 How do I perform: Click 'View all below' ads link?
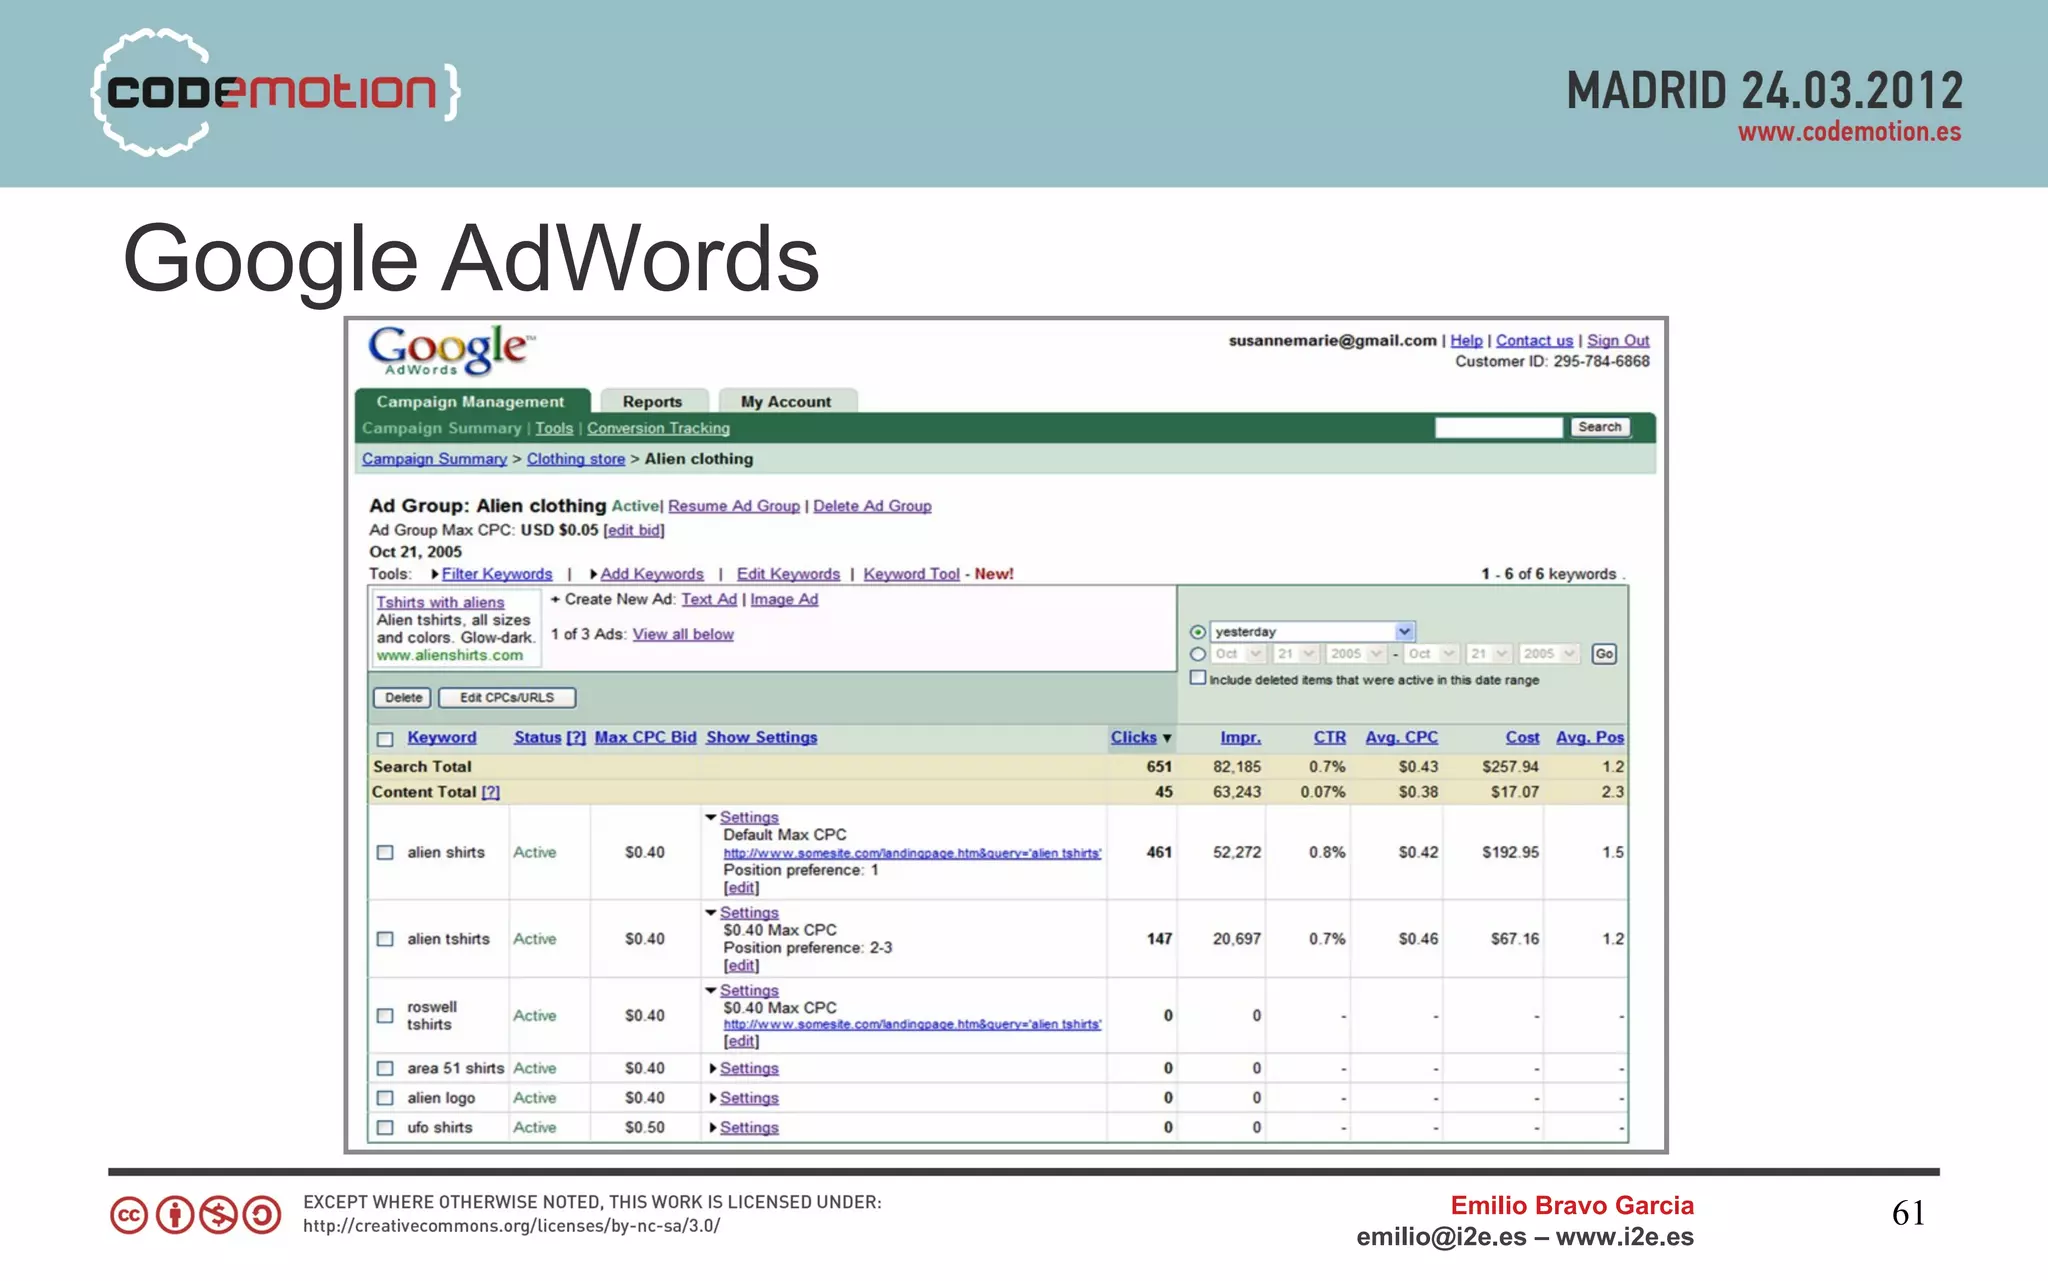[x=683, y=634]
